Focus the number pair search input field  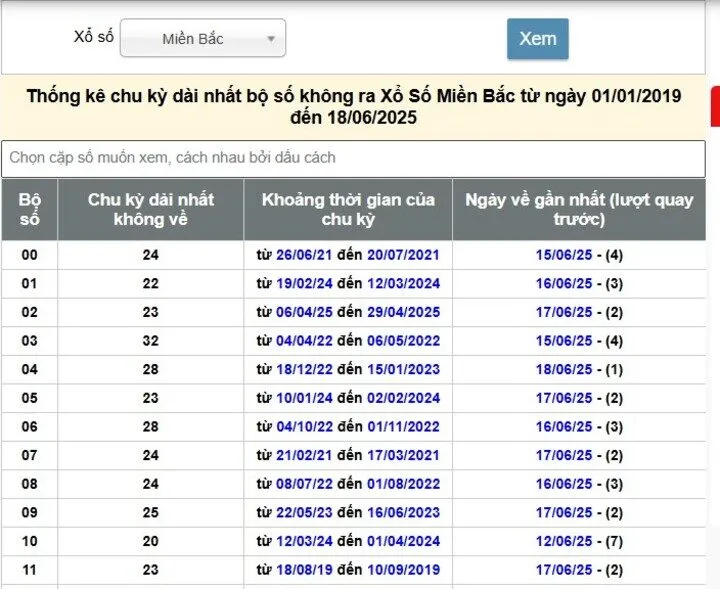(354, 158)
